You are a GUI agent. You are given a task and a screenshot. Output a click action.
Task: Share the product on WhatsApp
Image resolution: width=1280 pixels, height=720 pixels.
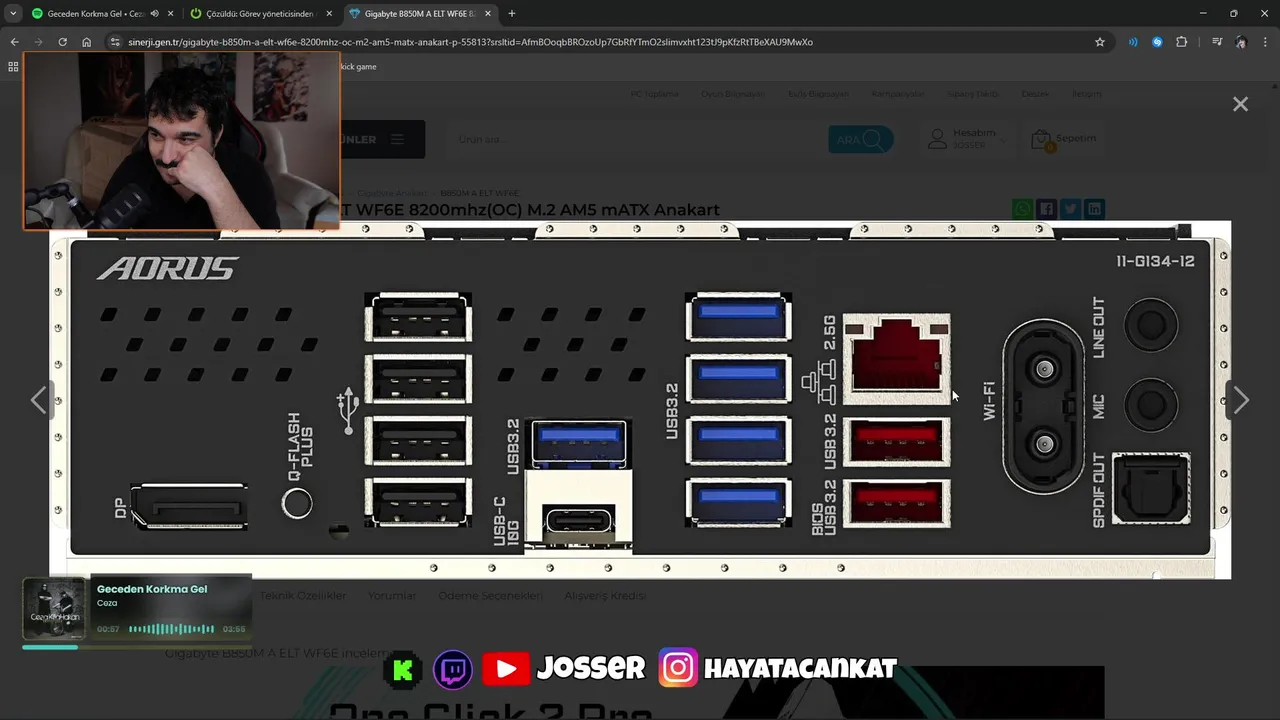[1022, 209]
